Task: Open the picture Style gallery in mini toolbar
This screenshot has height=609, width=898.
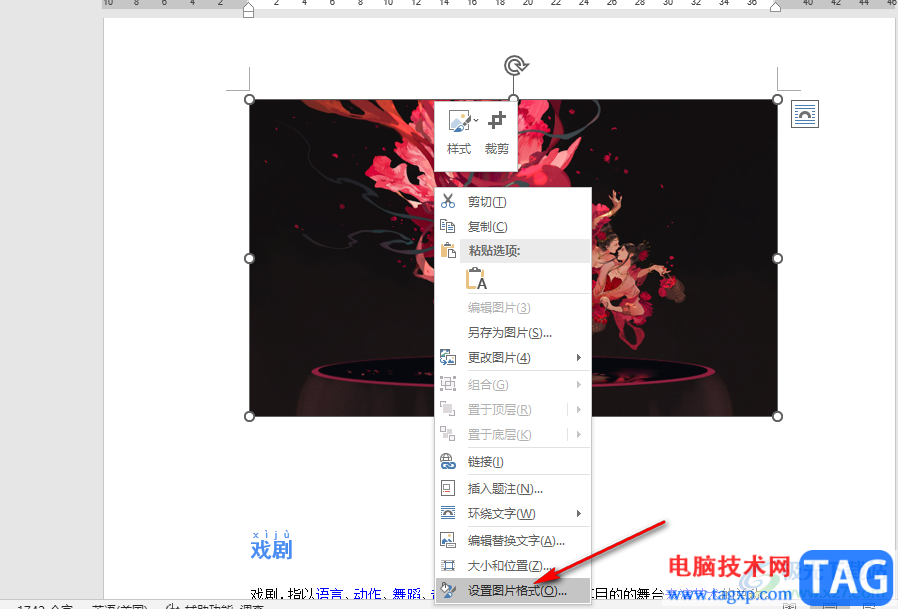Action: pos(459,132)
